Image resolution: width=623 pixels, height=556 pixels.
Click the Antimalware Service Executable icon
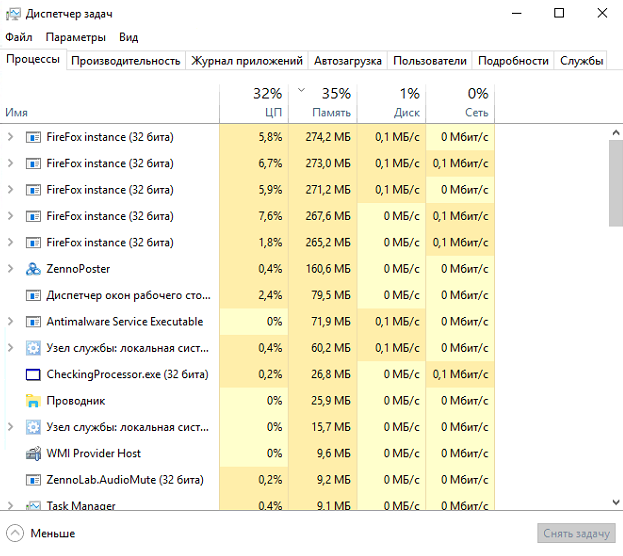click(x=34, y=322)
